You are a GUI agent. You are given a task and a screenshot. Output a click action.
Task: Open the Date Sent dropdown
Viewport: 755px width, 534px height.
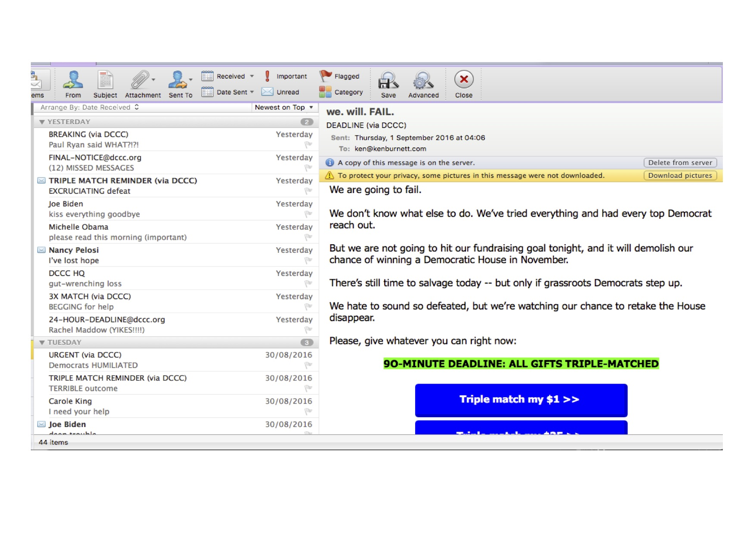point(229,92)
